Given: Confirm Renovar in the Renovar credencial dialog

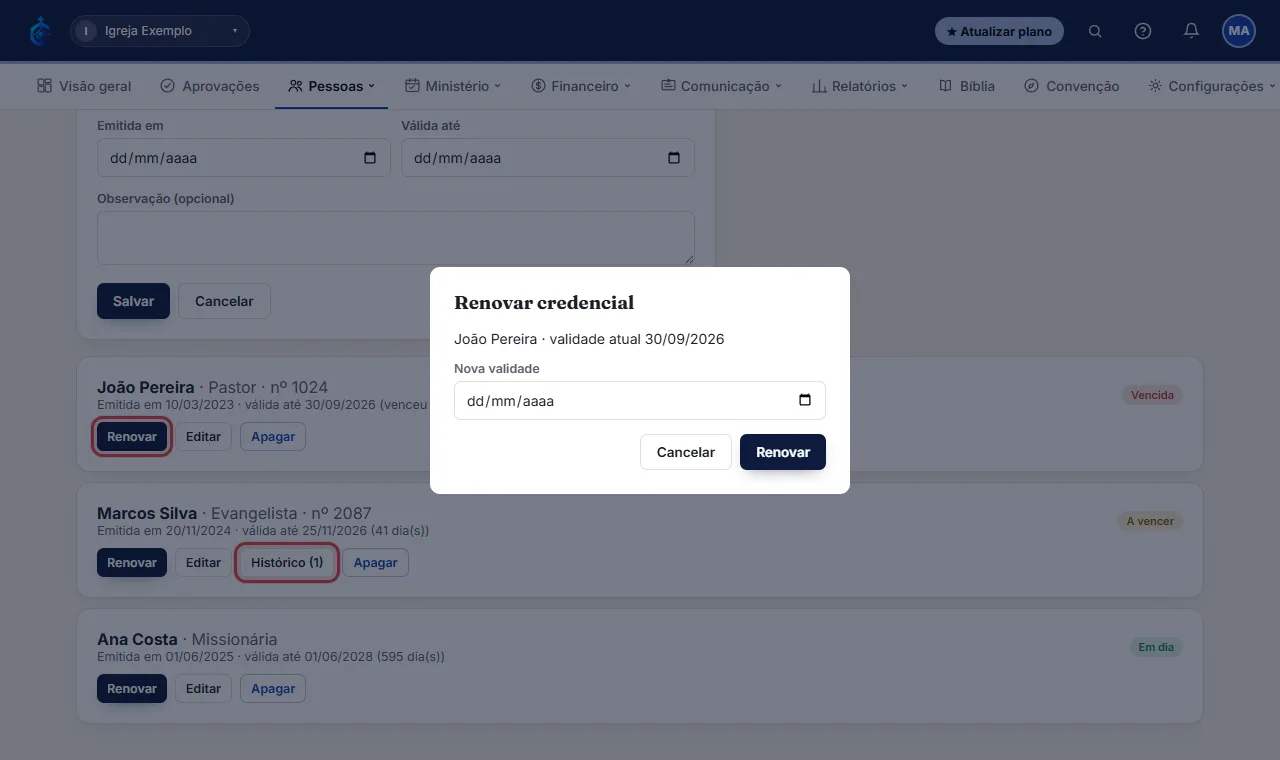Looking at the screenshot, I should [783, 452].
